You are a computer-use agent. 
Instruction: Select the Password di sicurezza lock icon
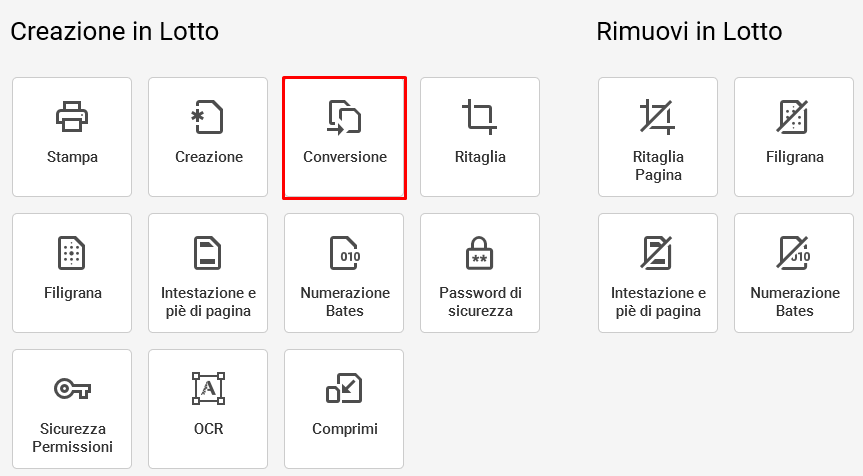coord(480,253)
